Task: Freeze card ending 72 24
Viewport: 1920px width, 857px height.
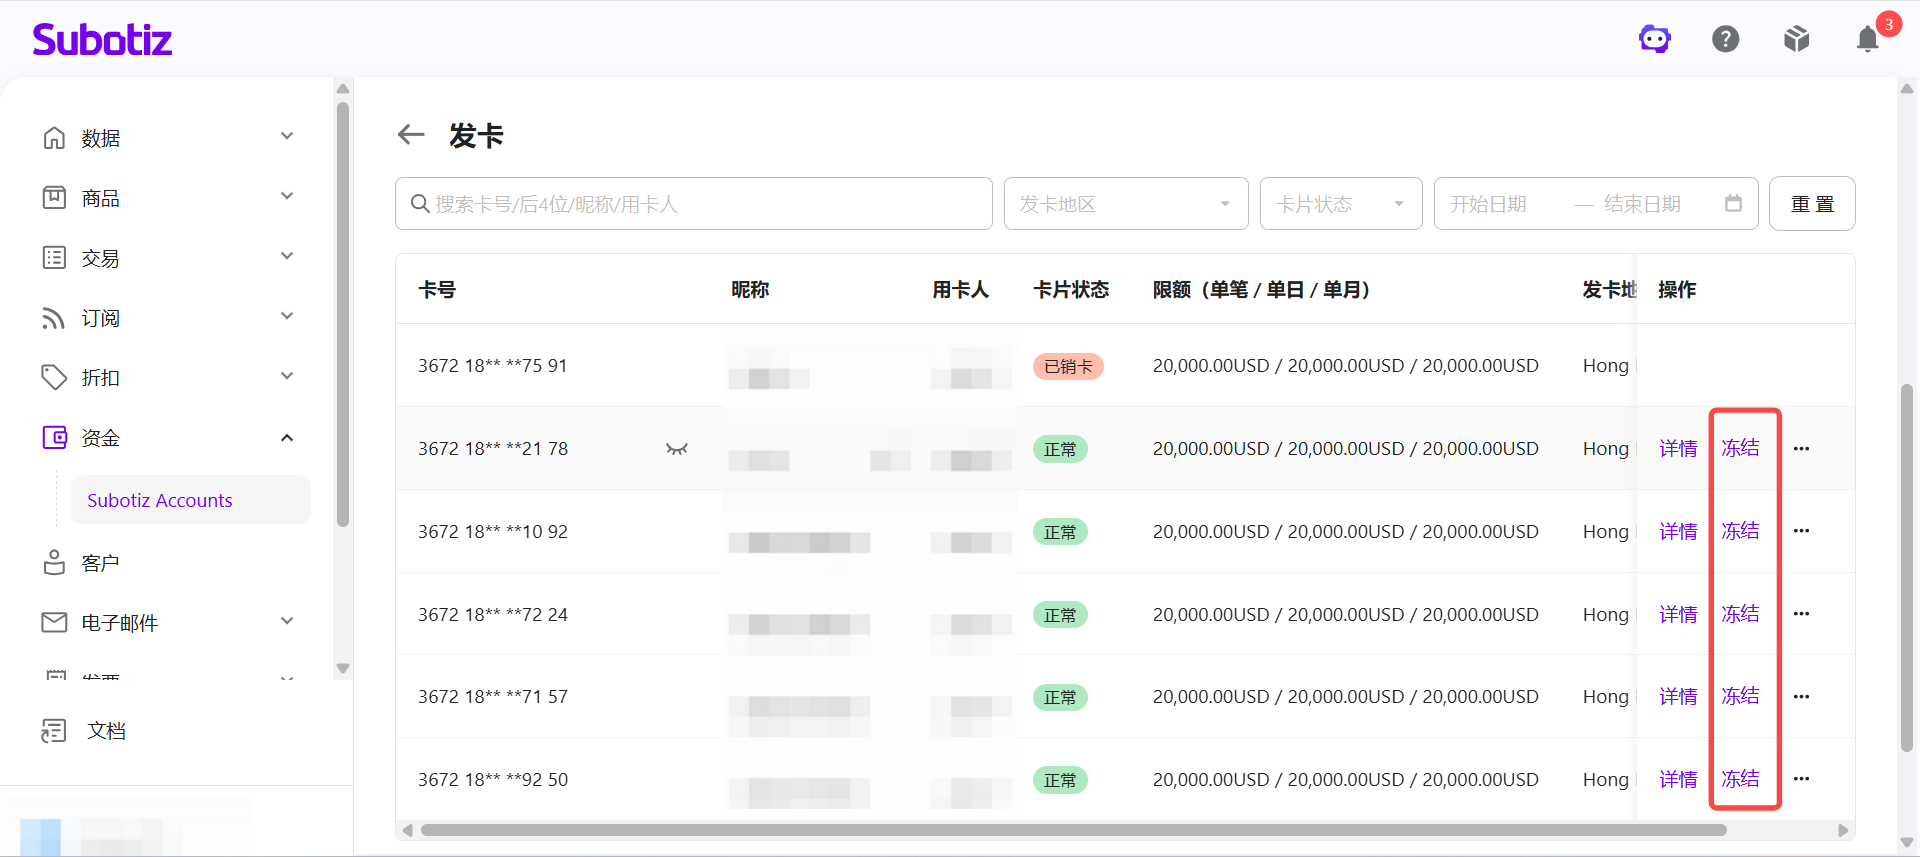Action: click(x=1740, y=614)
